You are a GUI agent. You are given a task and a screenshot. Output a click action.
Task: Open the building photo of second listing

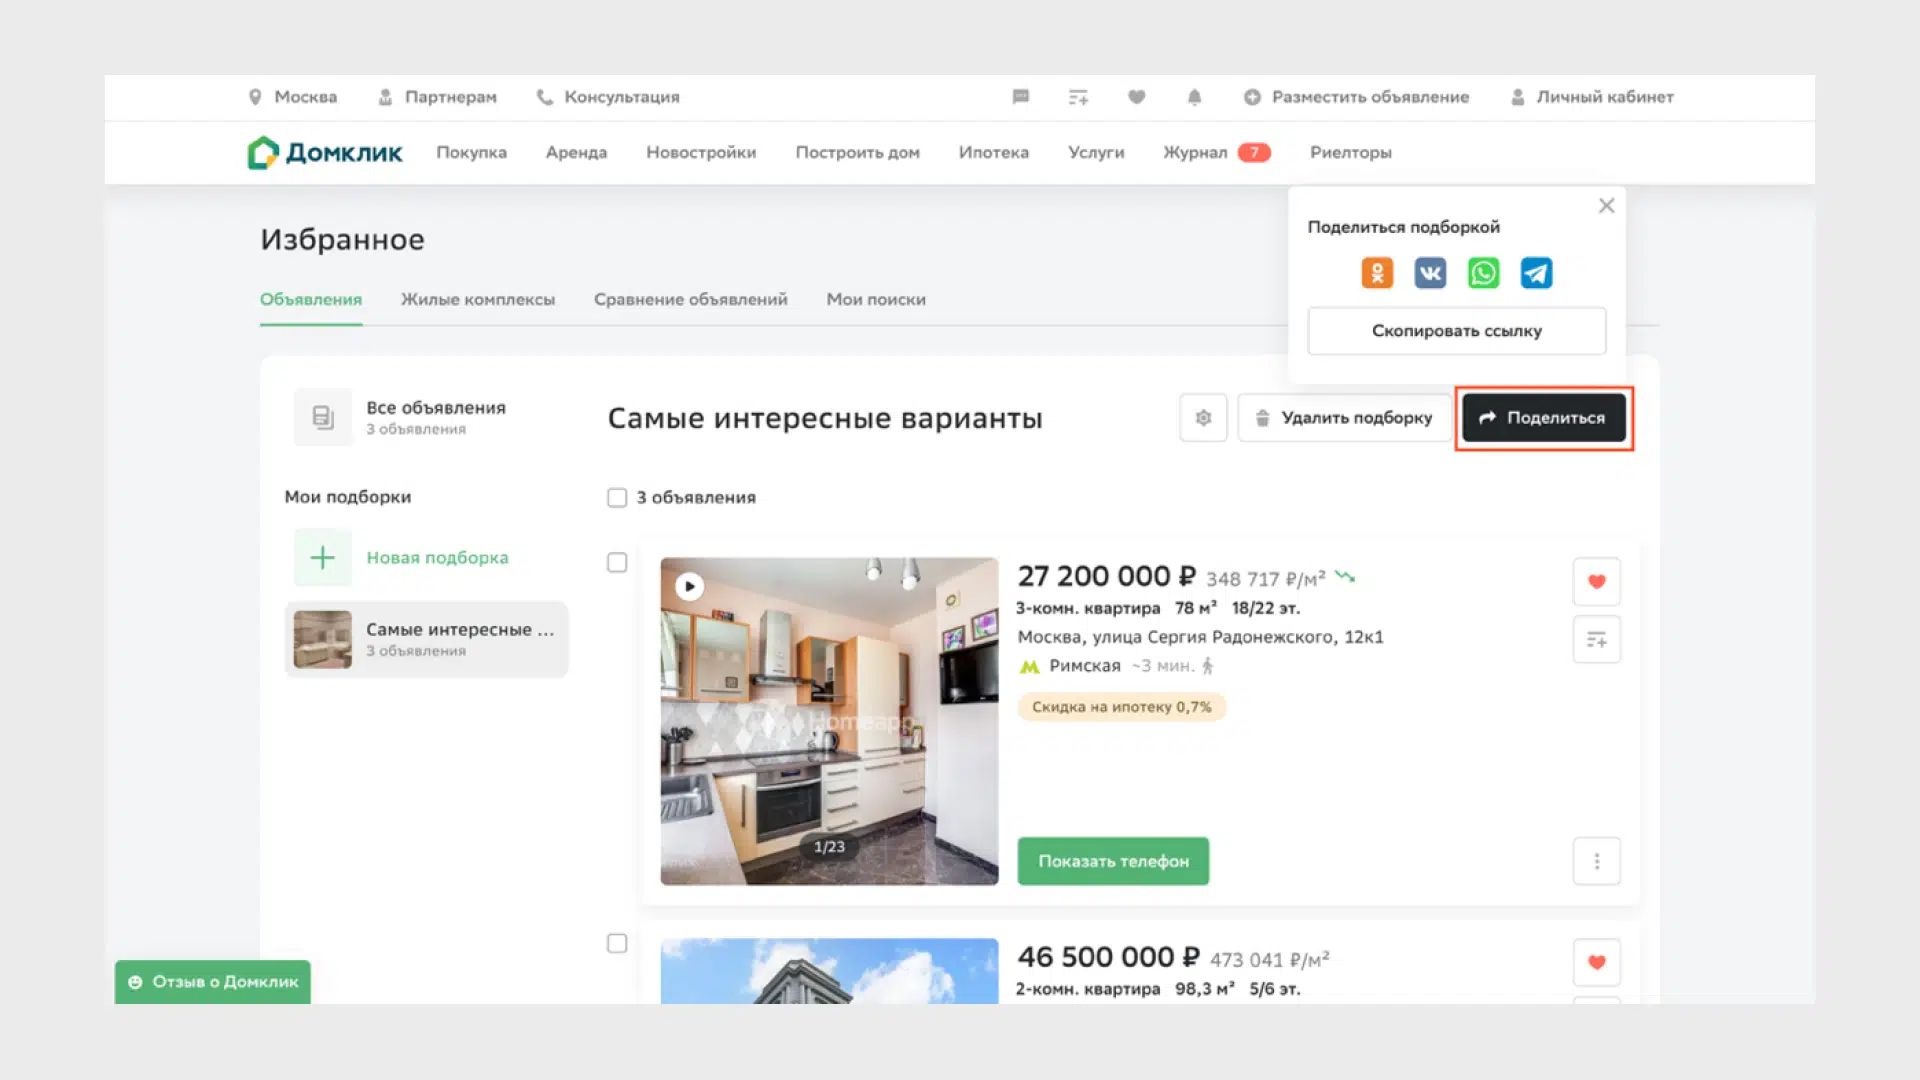[x=829, y=971]
